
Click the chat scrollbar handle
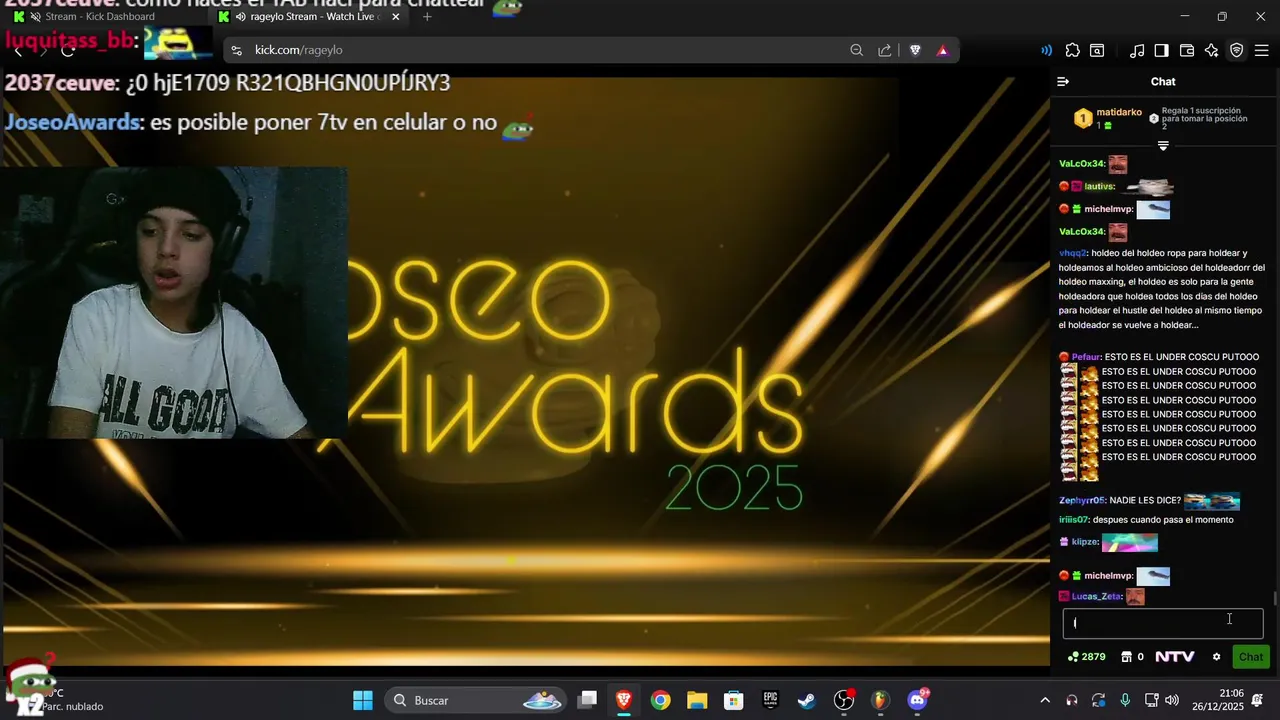(x=1275, y=598)
